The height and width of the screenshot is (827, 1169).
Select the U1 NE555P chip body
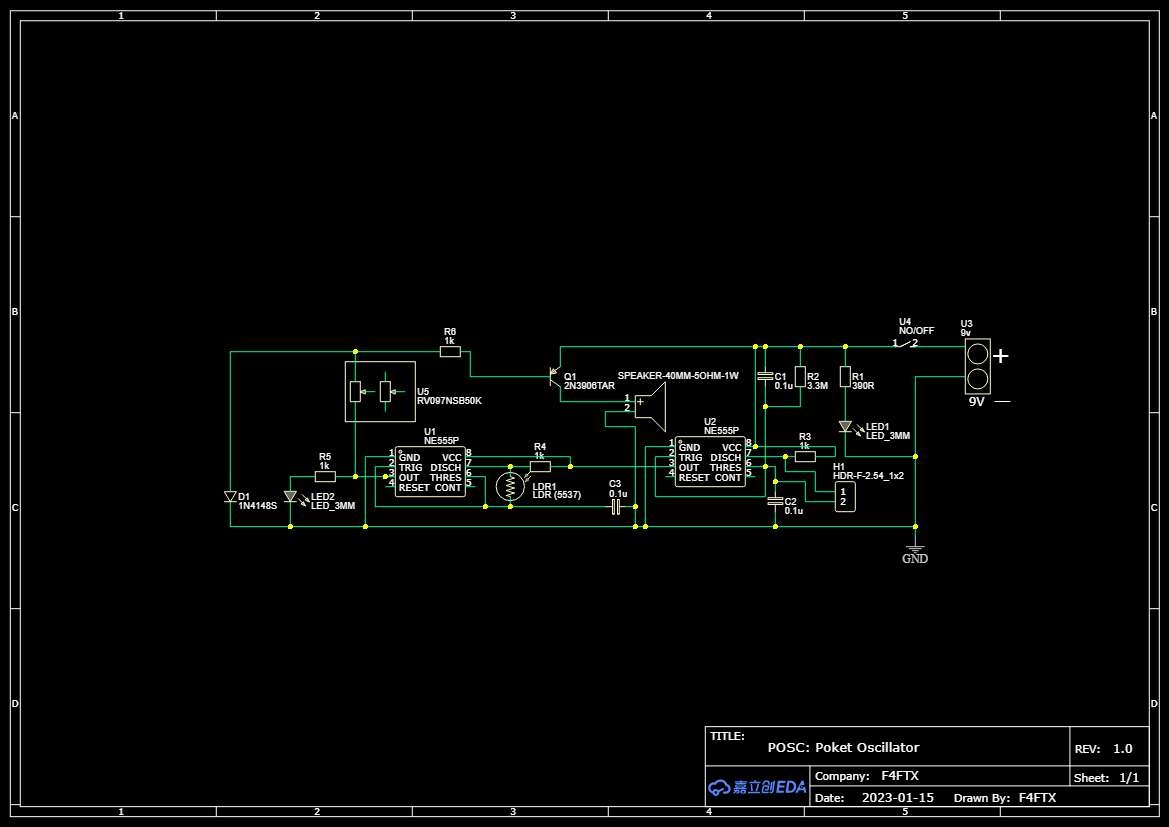(x=430, y=472)
